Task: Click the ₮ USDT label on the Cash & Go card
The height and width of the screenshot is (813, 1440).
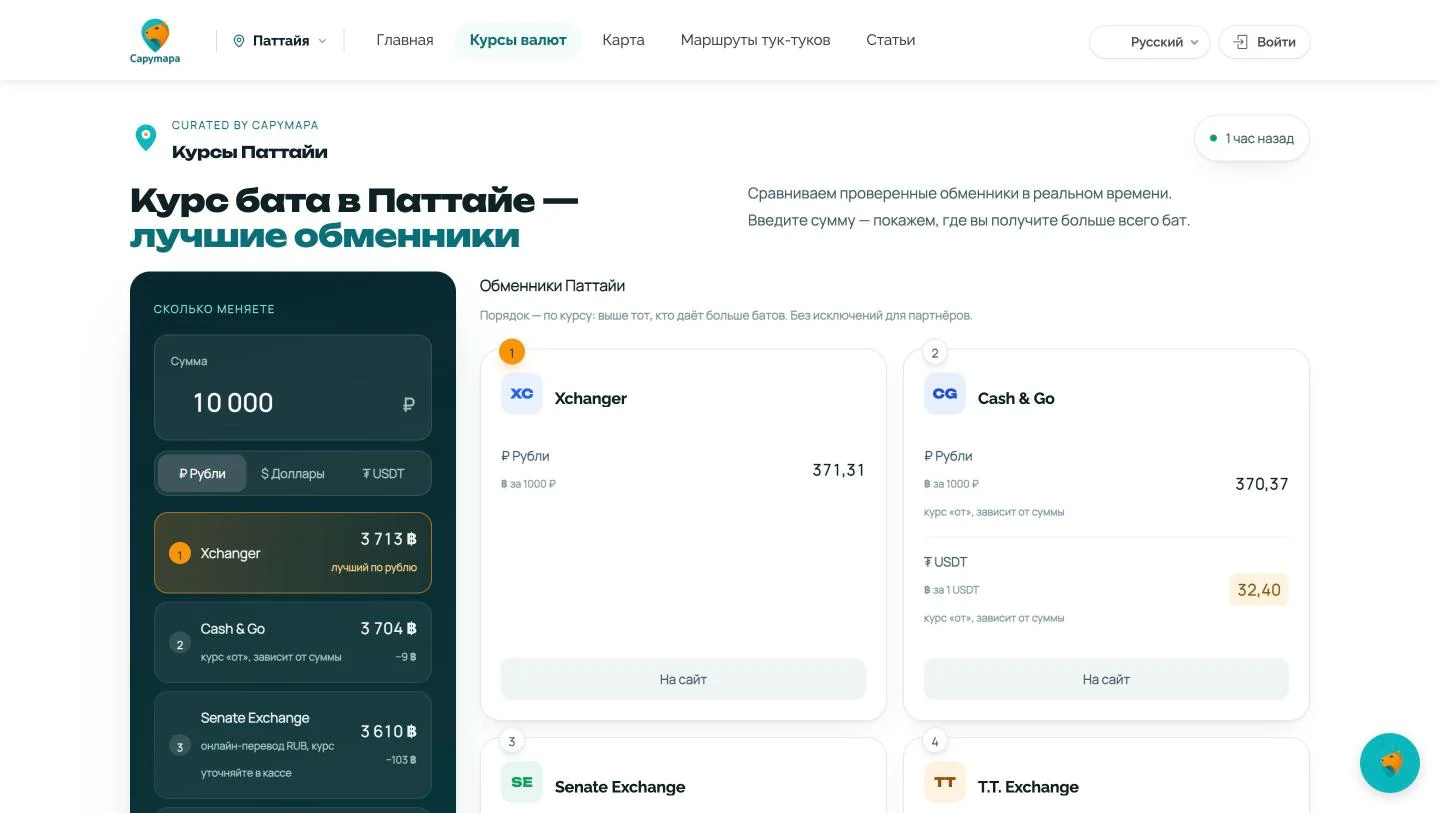Action: coord(946,562)
